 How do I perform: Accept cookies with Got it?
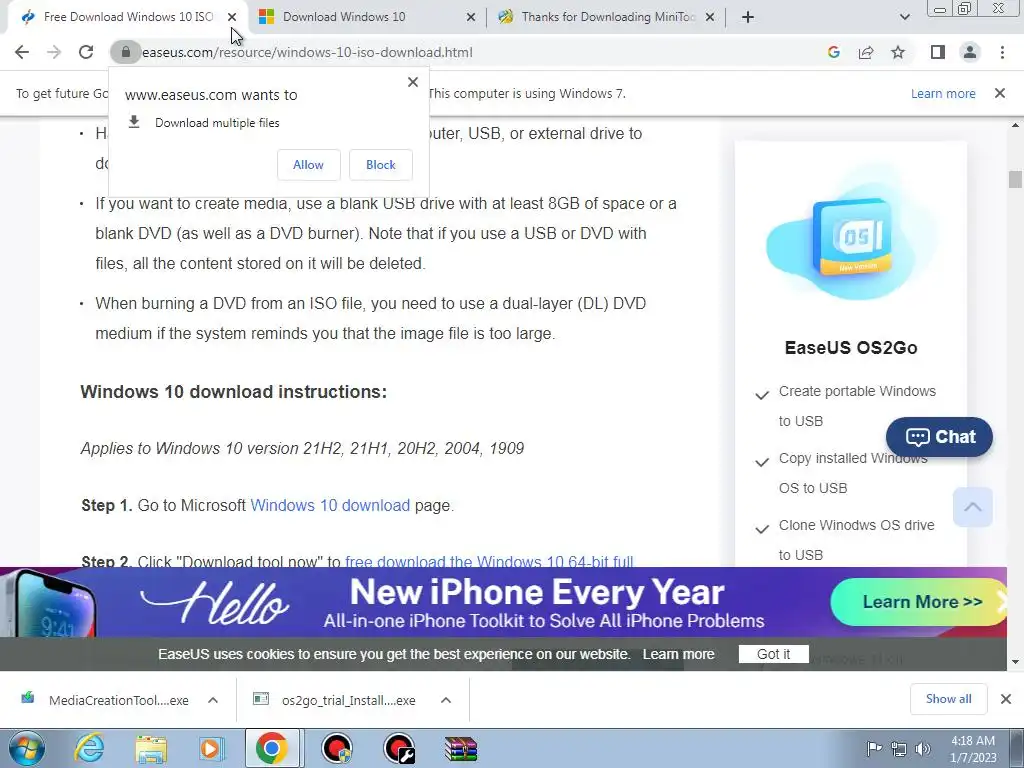[x=773, y=654]
